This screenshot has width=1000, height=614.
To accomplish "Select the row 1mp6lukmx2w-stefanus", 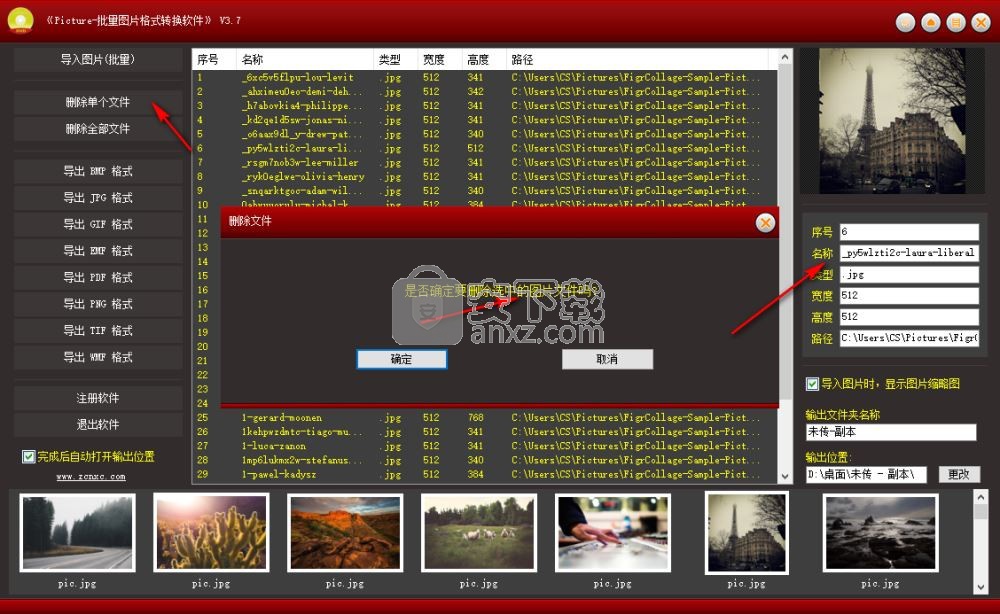I will 485,460.
